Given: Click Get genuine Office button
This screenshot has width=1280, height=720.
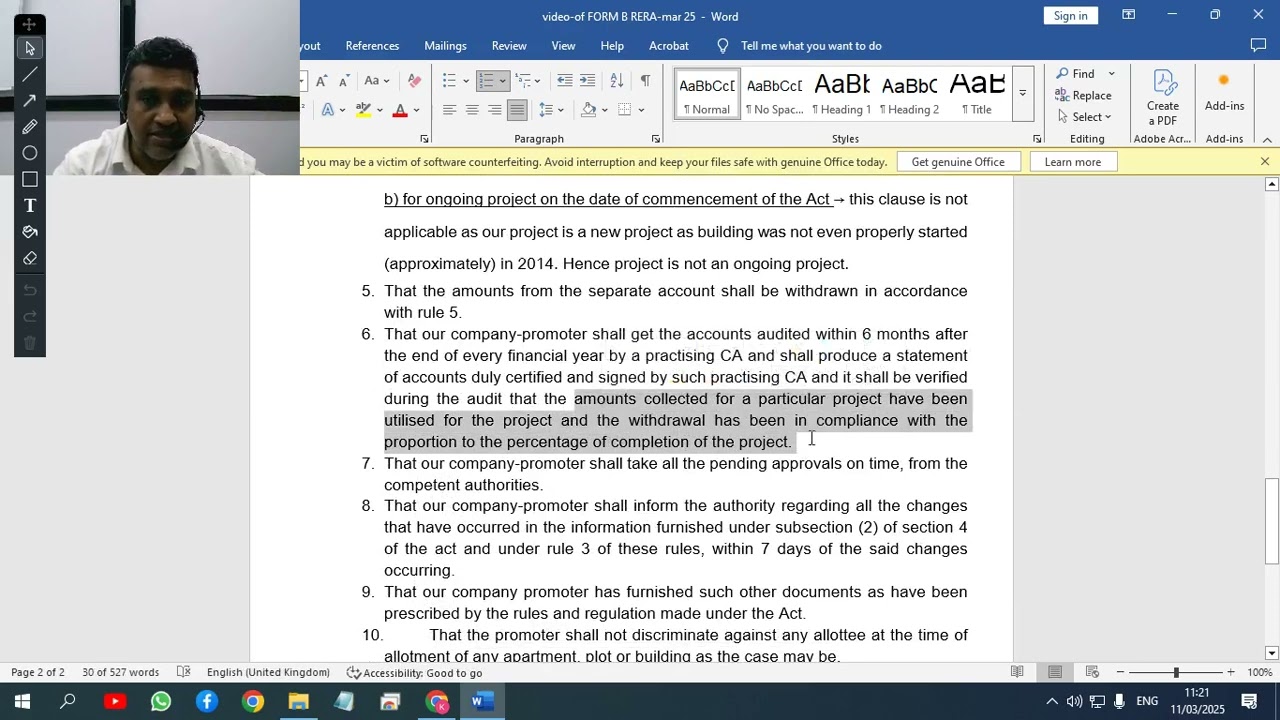Looking at the screenshot, I should (958, 162).
